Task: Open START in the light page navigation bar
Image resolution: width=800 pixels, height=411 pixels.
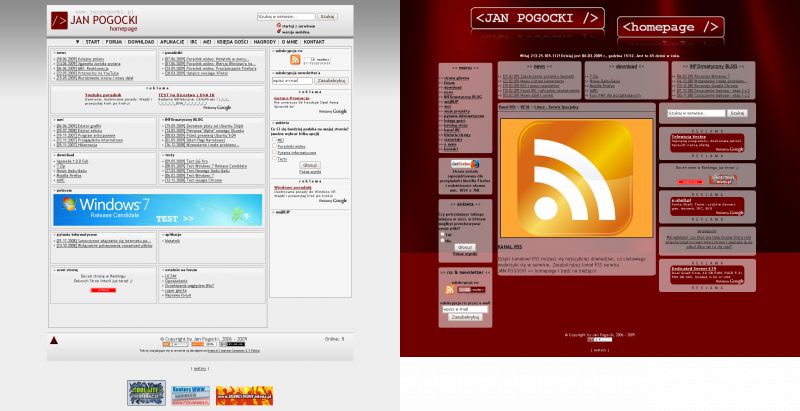Action: pyautogui.click(x=92, y=42)
